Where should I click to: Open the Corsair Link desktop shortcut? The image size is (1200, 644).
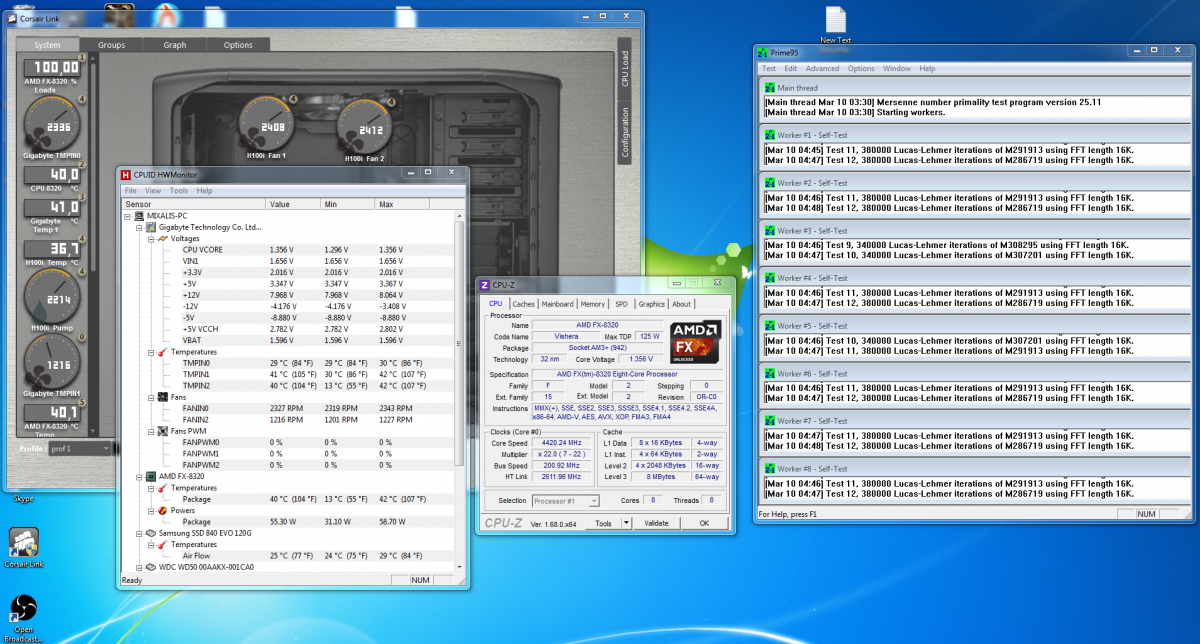[24, 543]
